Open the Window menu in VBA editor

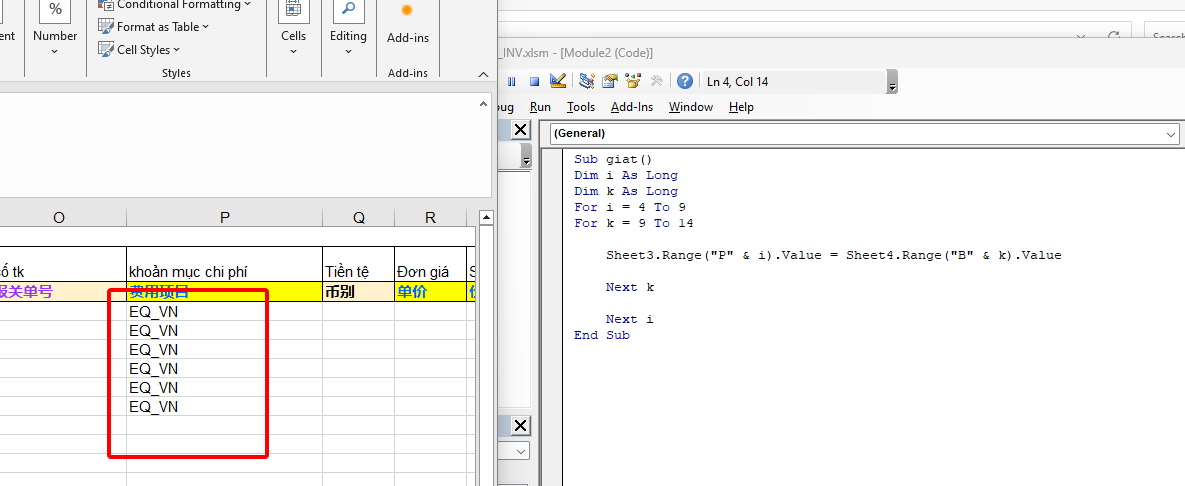[691, 107]
